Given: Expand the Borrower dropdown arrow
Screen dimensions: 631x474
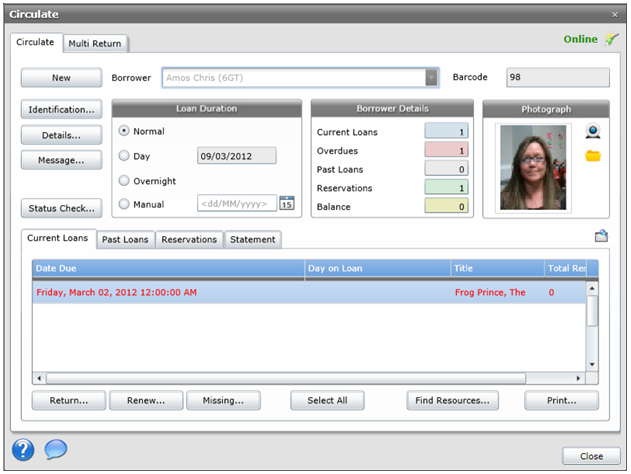Looking at the screenshot, I should 431,78.
